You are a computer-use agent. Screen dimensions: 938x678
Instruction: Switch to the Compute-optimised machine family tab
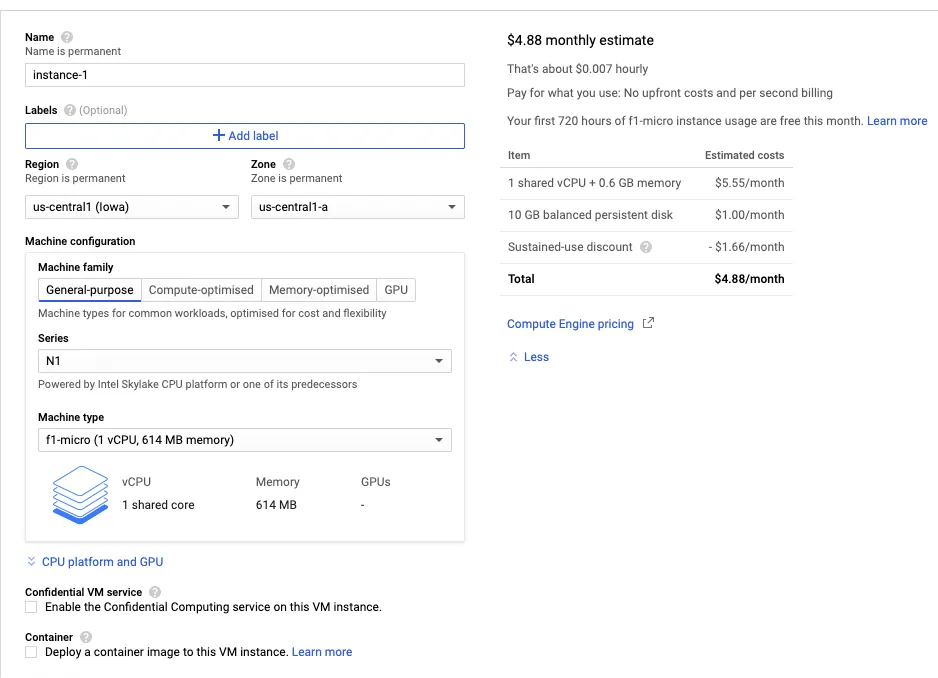(201, 290)
